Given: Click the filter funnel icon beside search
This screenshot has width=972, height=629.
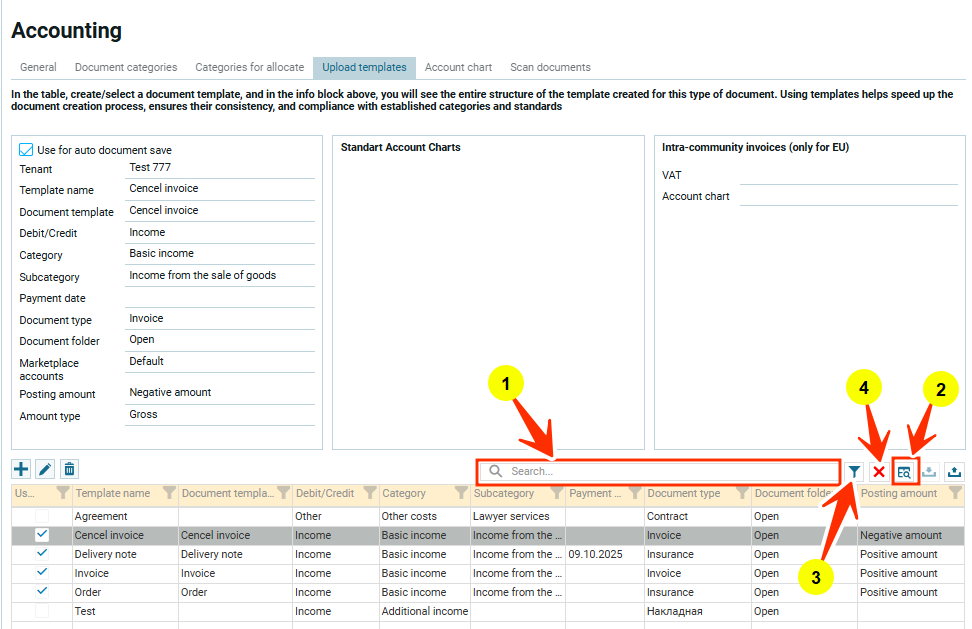Looking at the screenshot, I should (855, 471).
